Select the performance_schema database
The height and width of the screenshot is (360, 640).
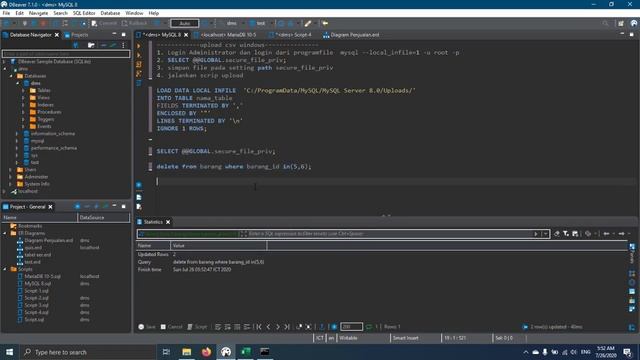(53, 148)
